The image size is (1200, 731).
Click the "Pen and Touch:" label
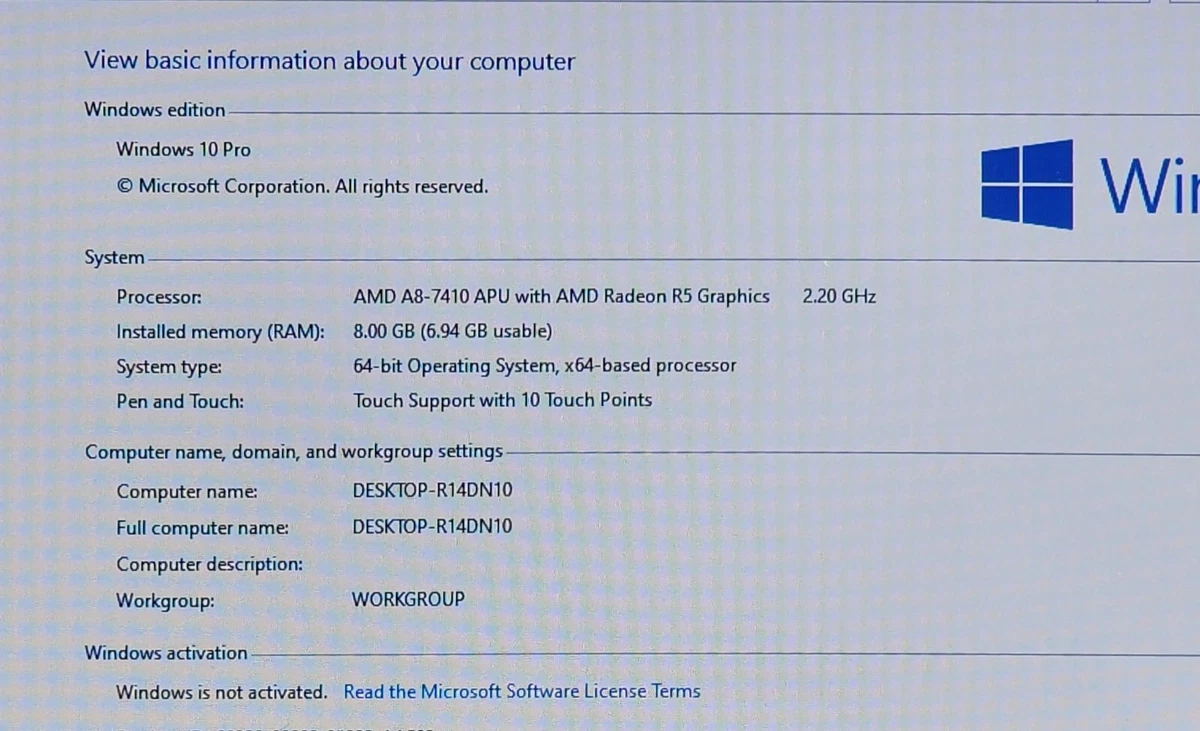pos(180,402)
